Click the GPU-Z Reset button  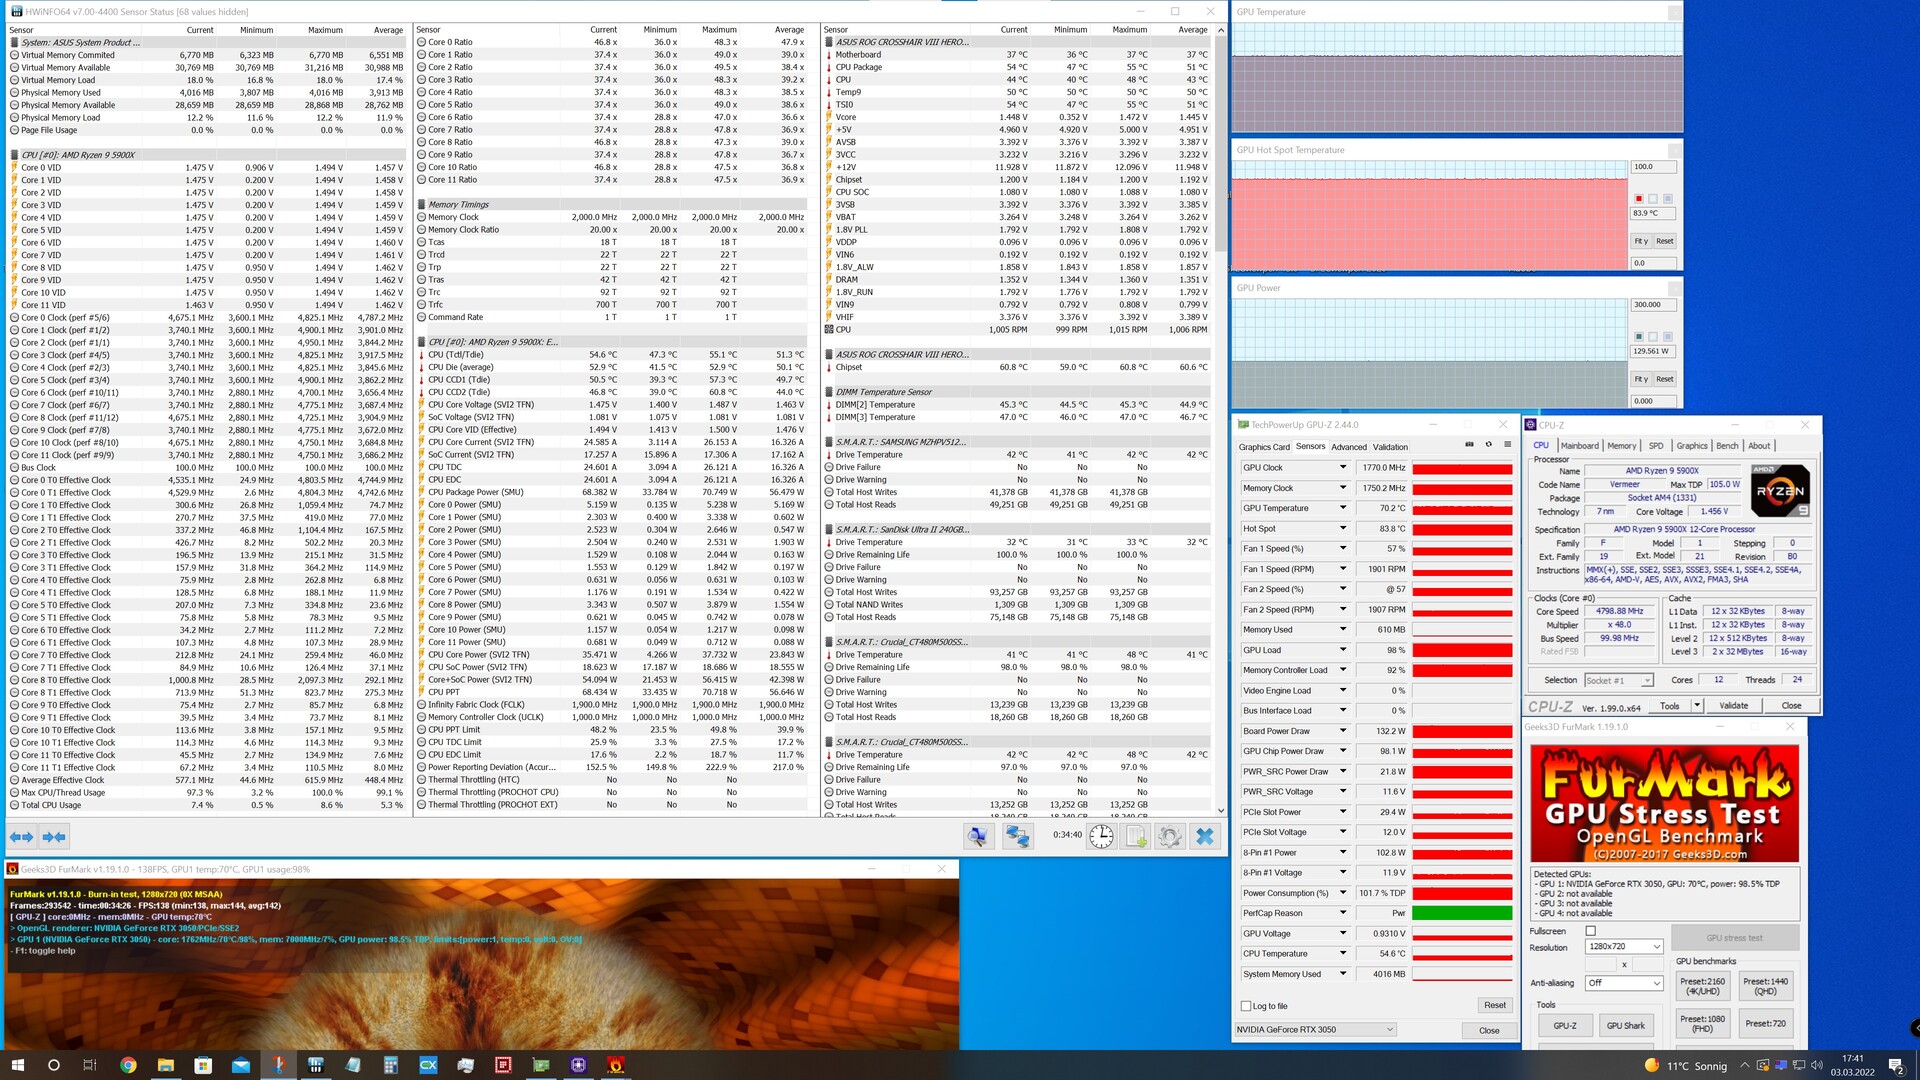click(x=1494, y=1005)
